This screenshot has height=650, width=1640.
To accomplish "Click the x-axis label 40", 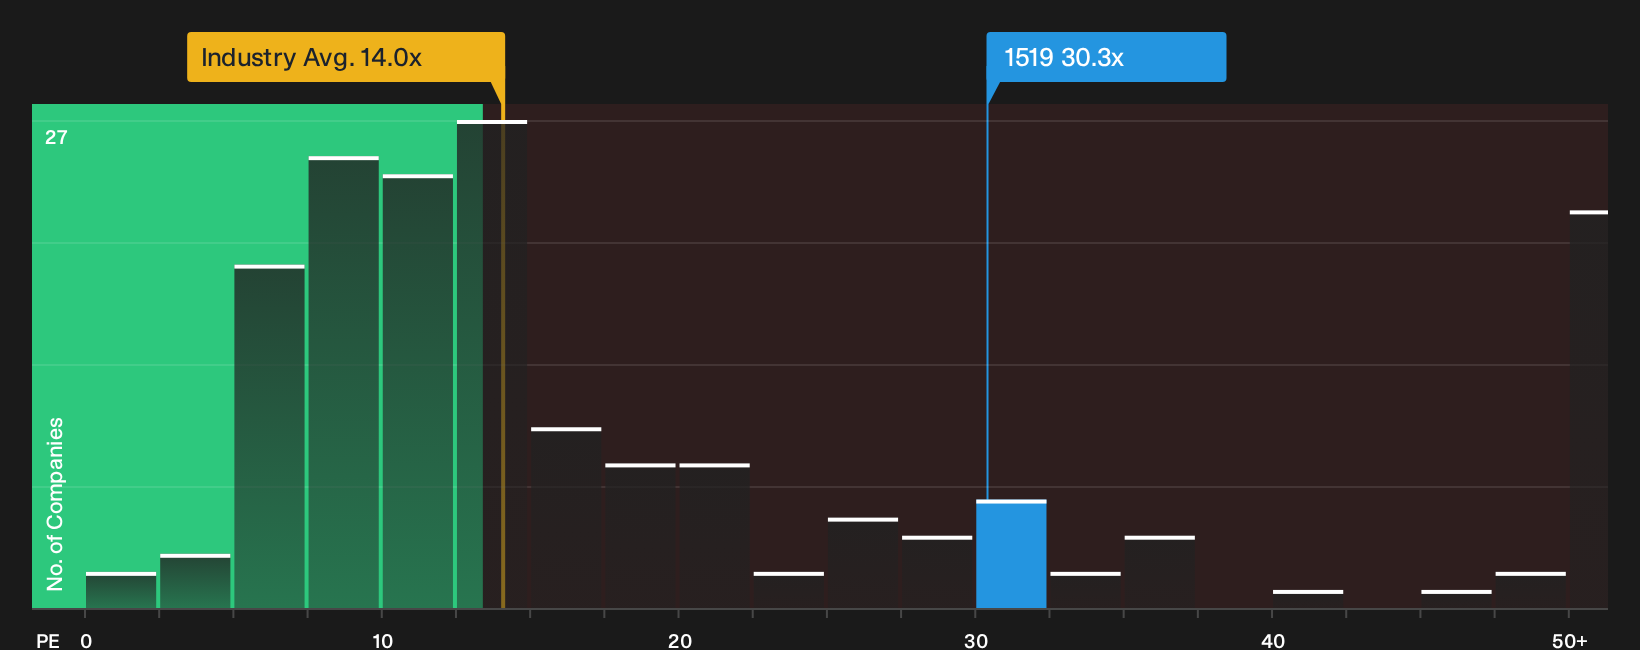I will (x=1273, y=641).
